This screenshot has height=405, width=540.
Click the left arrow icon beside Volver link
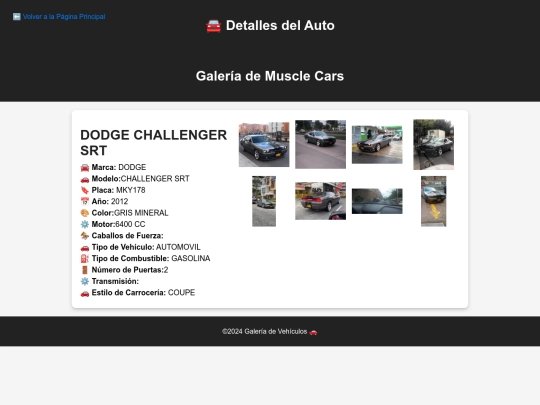click(x=17, y=17)
